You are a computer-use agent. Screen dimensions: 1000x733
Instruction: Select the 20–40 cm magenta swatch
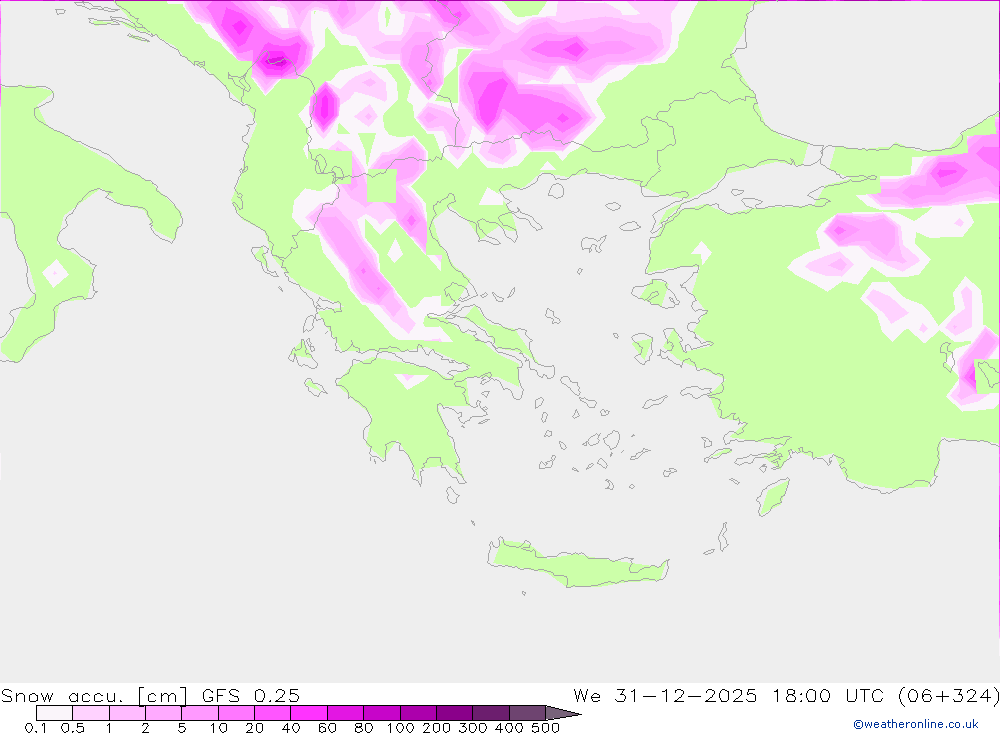click(273, 713)
